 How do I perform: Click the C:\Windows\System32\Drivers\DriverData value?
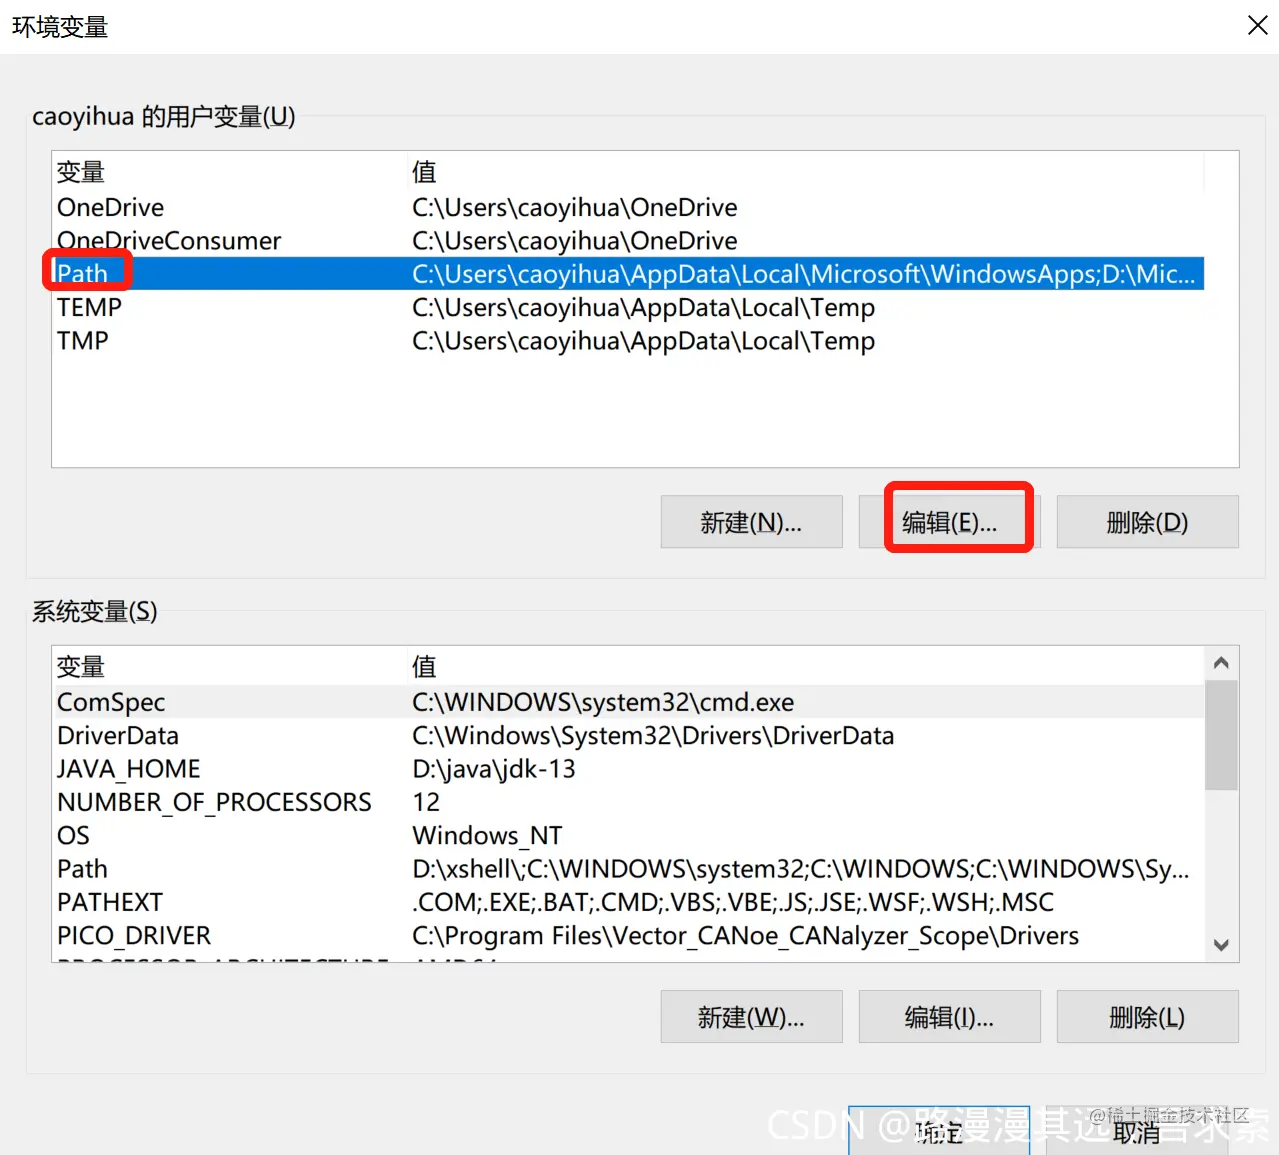(x=653, y=736)
